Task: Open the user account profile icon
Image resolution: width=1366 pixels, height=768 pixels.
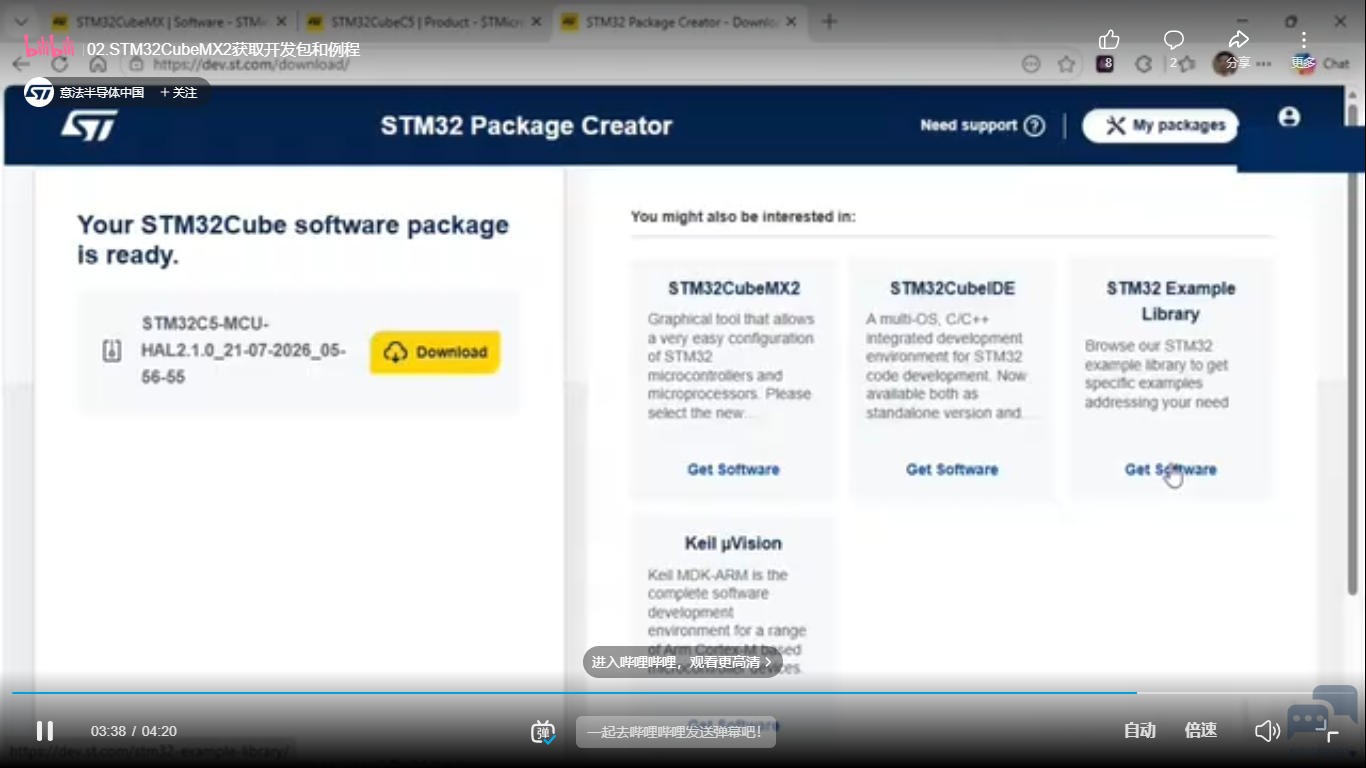Action: [x=1289, y=117]
